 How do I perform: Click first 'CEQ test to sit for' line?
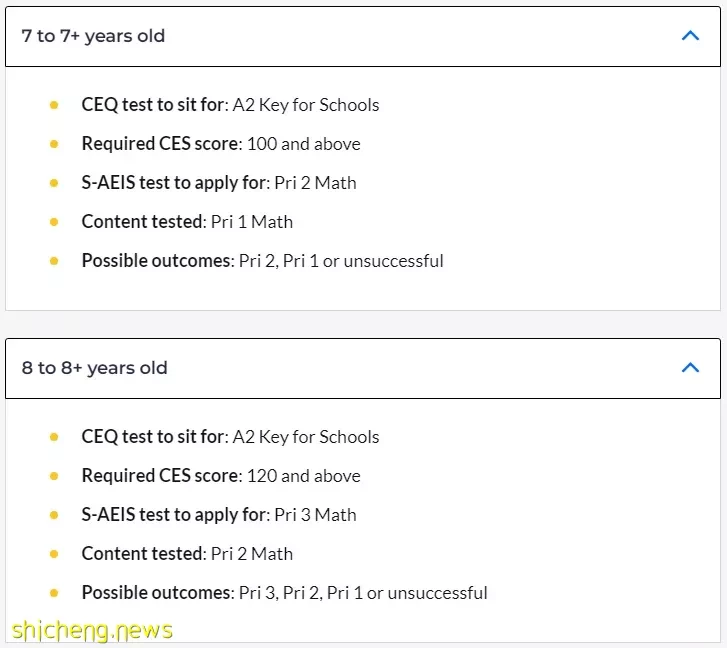click(230, 105)
